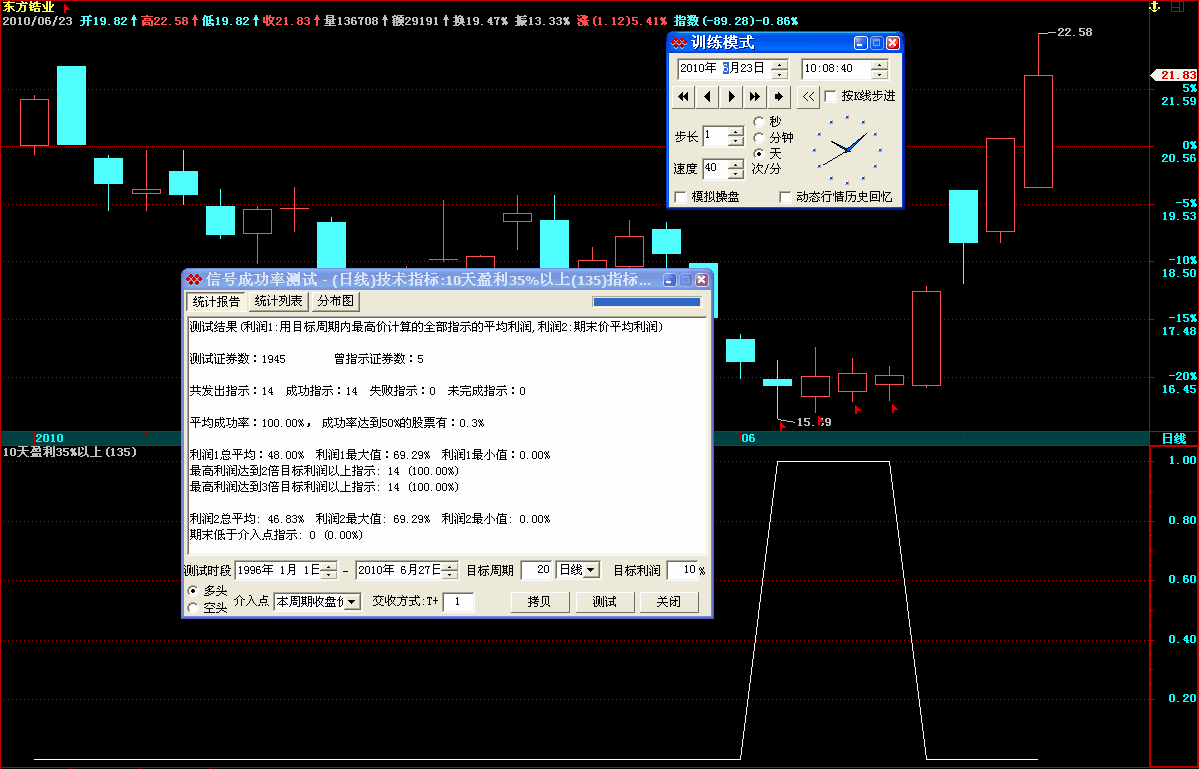Enable the 按K线步进 checkbox
Image resolution: width=1199 pixels, height=769 pixels.
(x=830, y=97)
